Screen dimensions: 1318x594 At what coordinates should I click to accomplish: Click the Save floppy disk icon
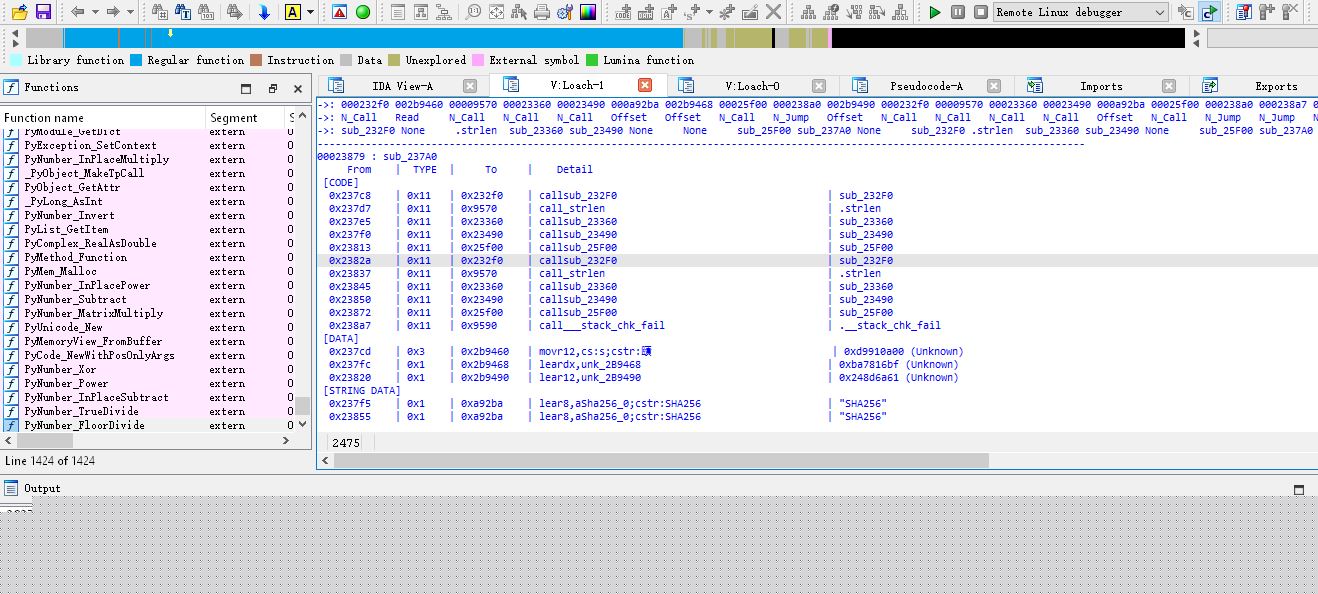click(x=43, y=12)
